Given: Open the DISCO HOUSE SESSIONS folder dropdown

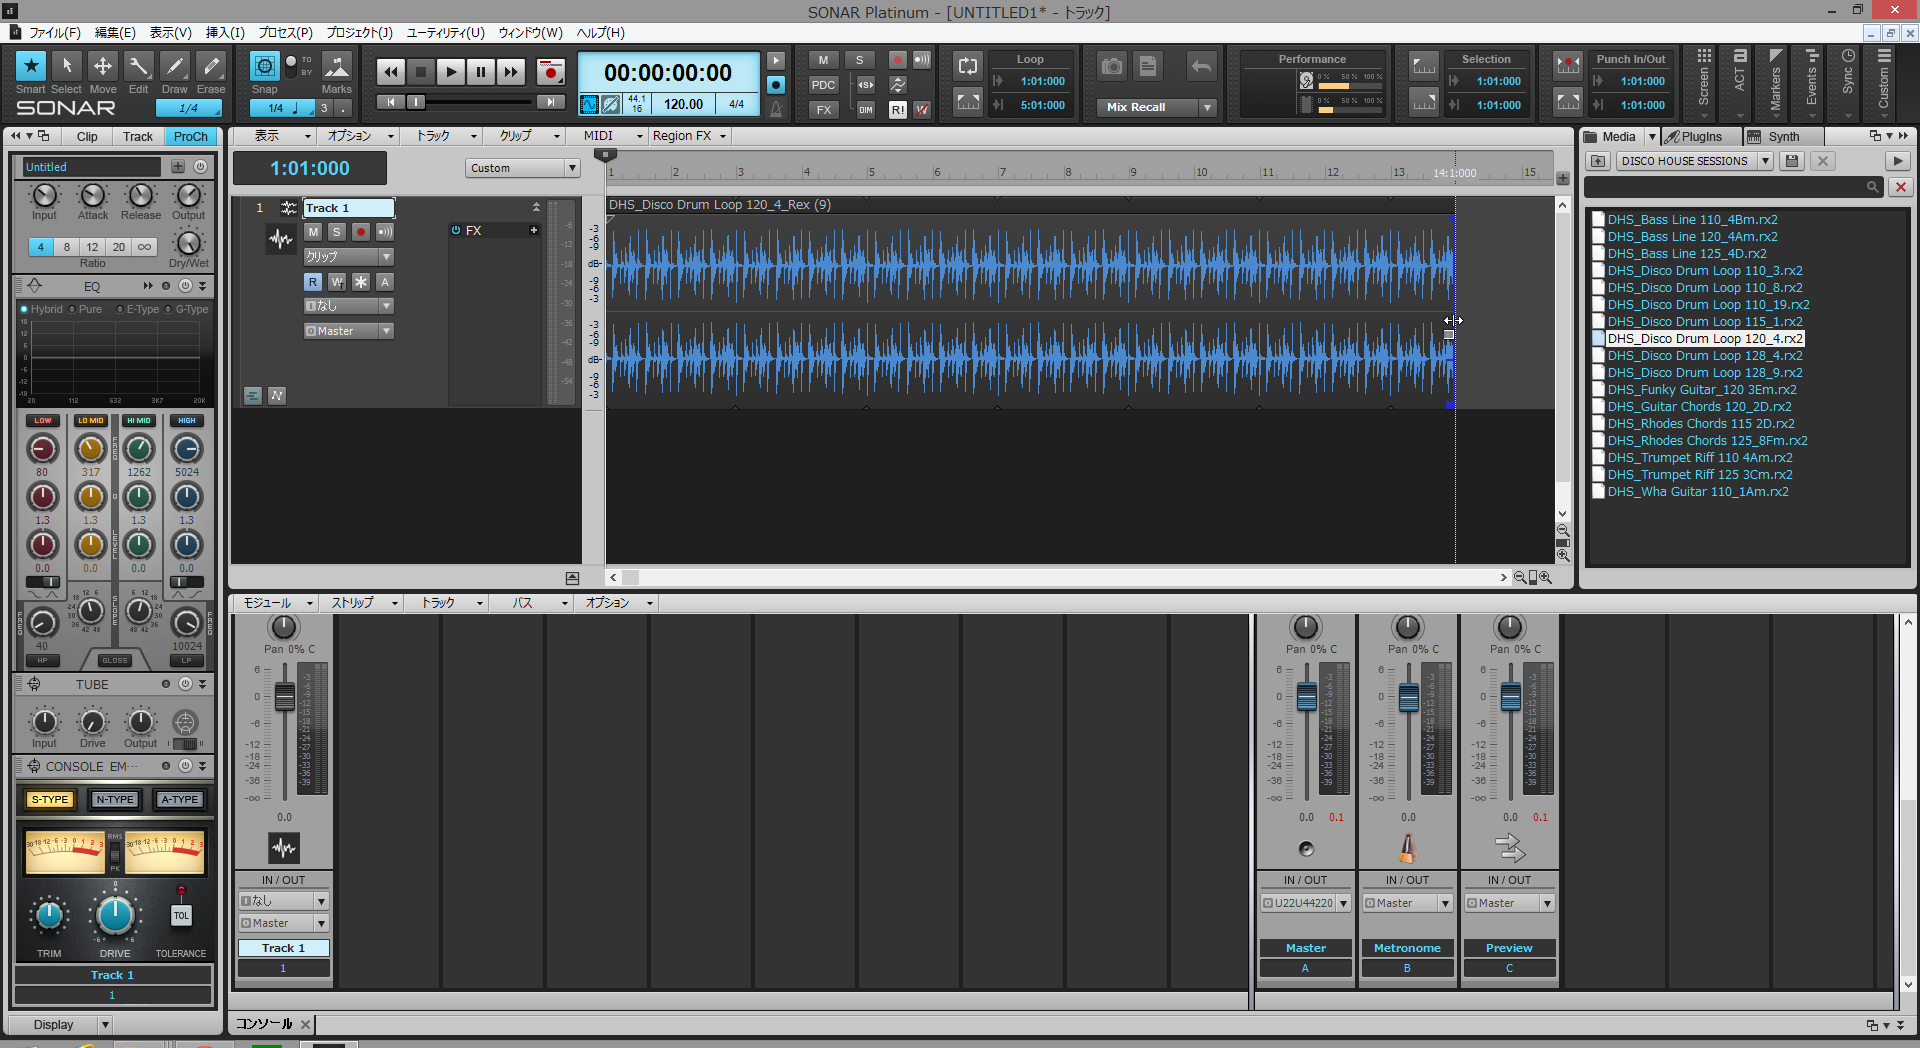Looking at the screenshot, I should point(1766,161).
